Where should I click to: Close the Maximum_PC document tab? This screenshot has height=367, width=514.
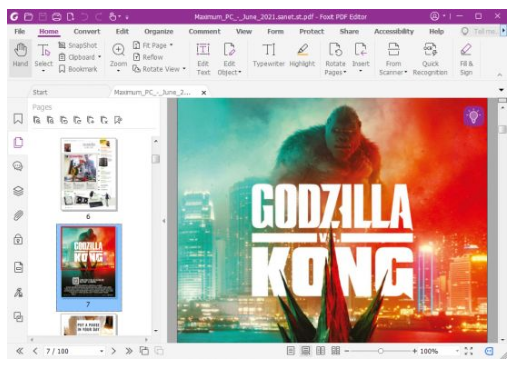[x=204, y=93]
